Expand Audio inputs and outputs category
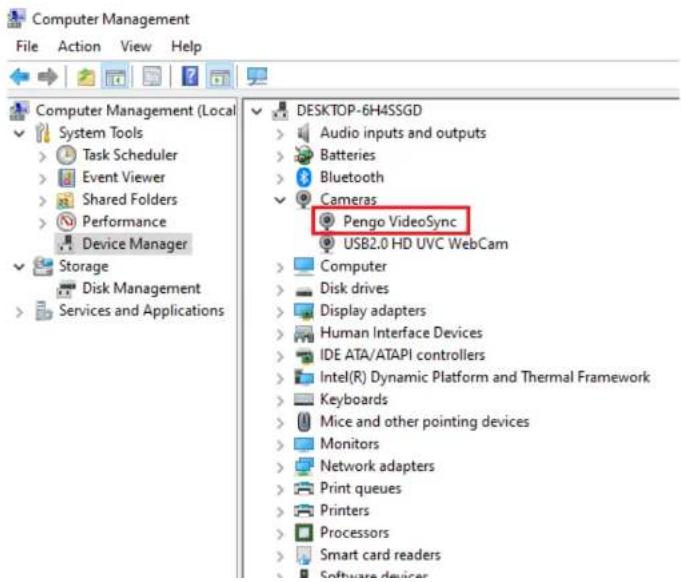Screen dimensions: 681x582 coord(280,134)
